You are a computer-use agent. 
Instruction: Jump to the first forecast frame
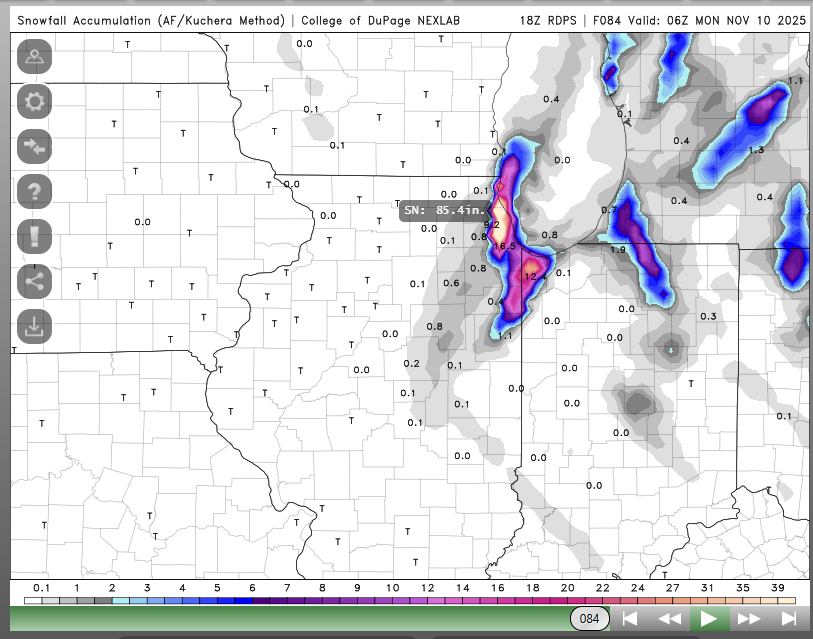629,619
